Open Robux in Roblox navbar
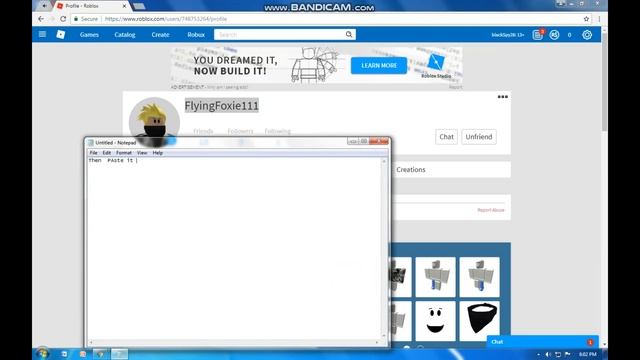640x360 pixels. pyautogui.click(x=196, y=35)
